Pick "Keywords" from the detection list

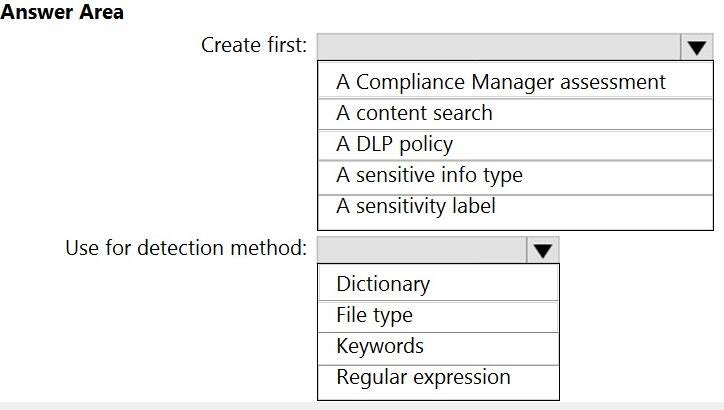tap(380, 346)
